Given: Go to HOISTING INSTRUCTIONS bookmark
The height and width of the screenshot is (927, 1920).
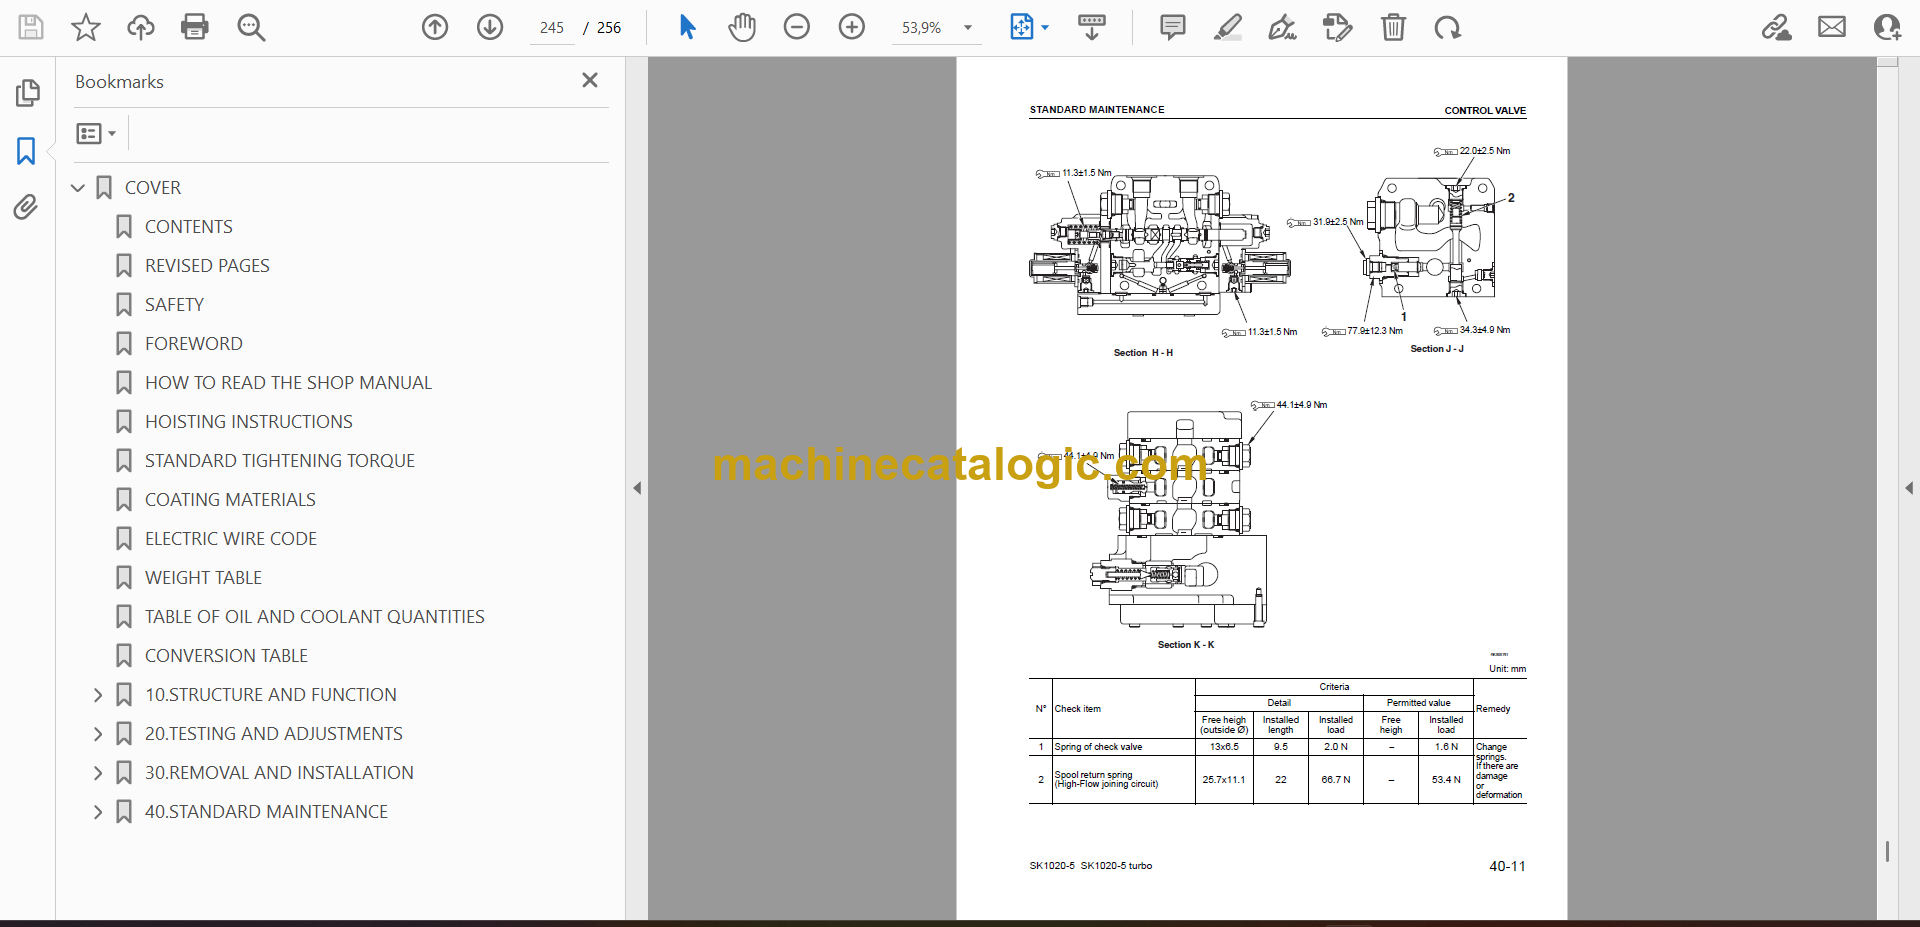Looking at the screenshot, I should click(x=249, y=422).
